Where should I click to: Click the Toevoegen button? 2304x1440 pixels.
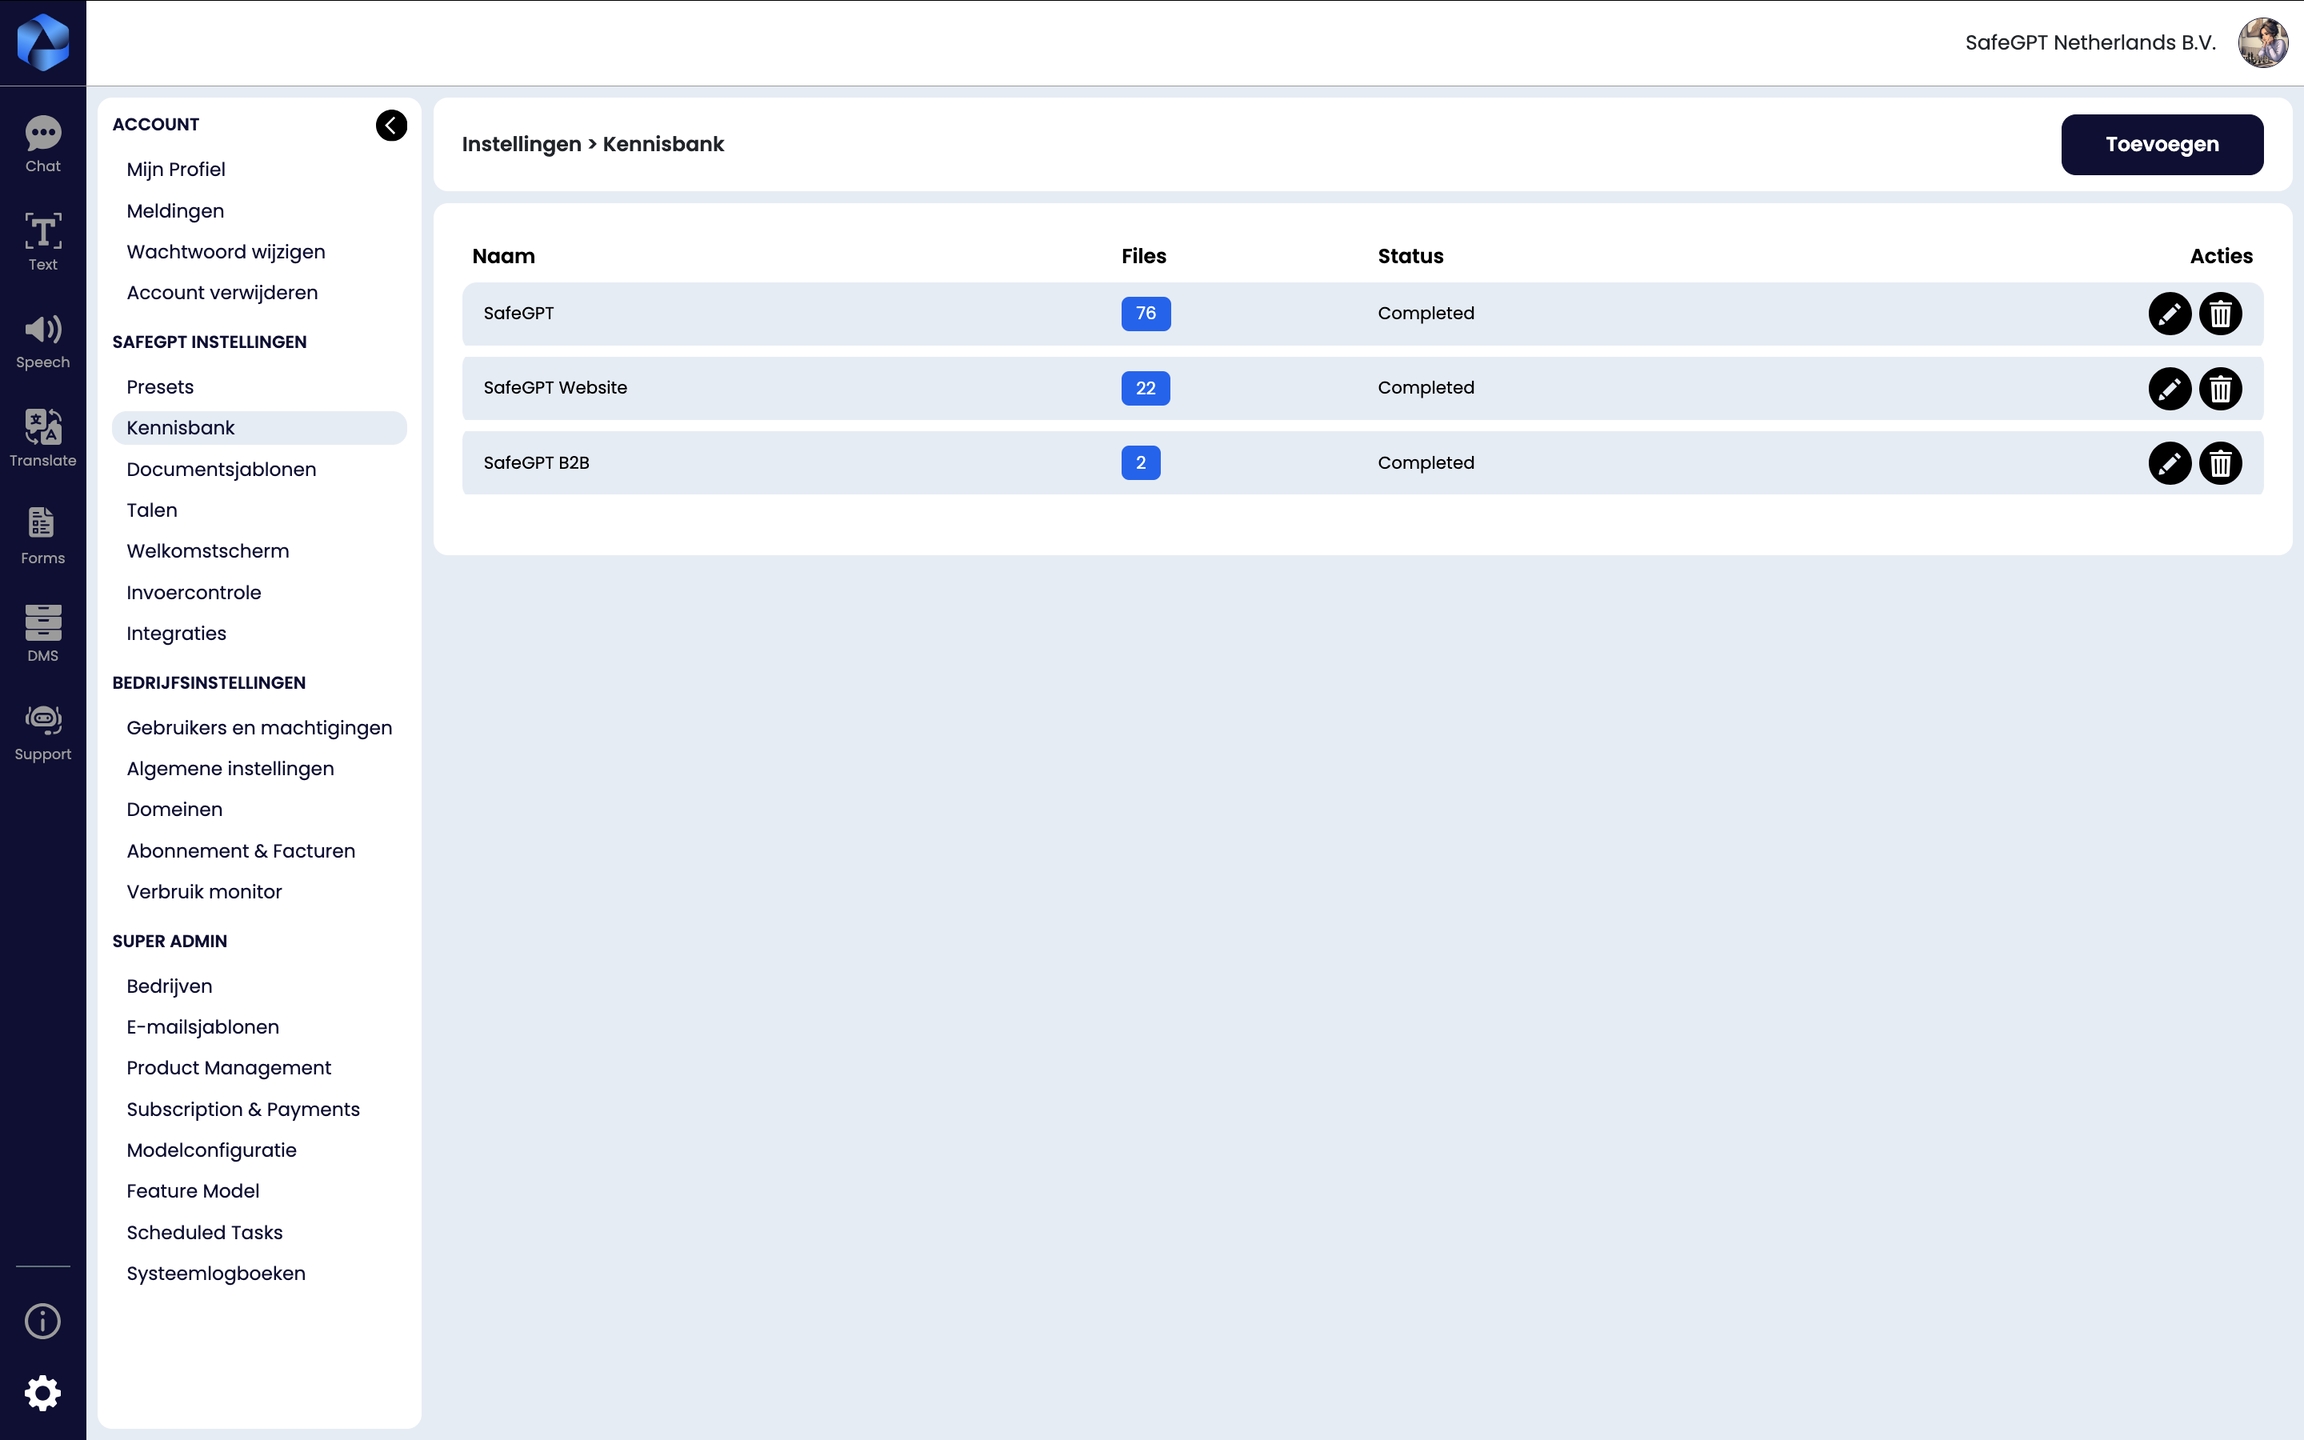2161,144
